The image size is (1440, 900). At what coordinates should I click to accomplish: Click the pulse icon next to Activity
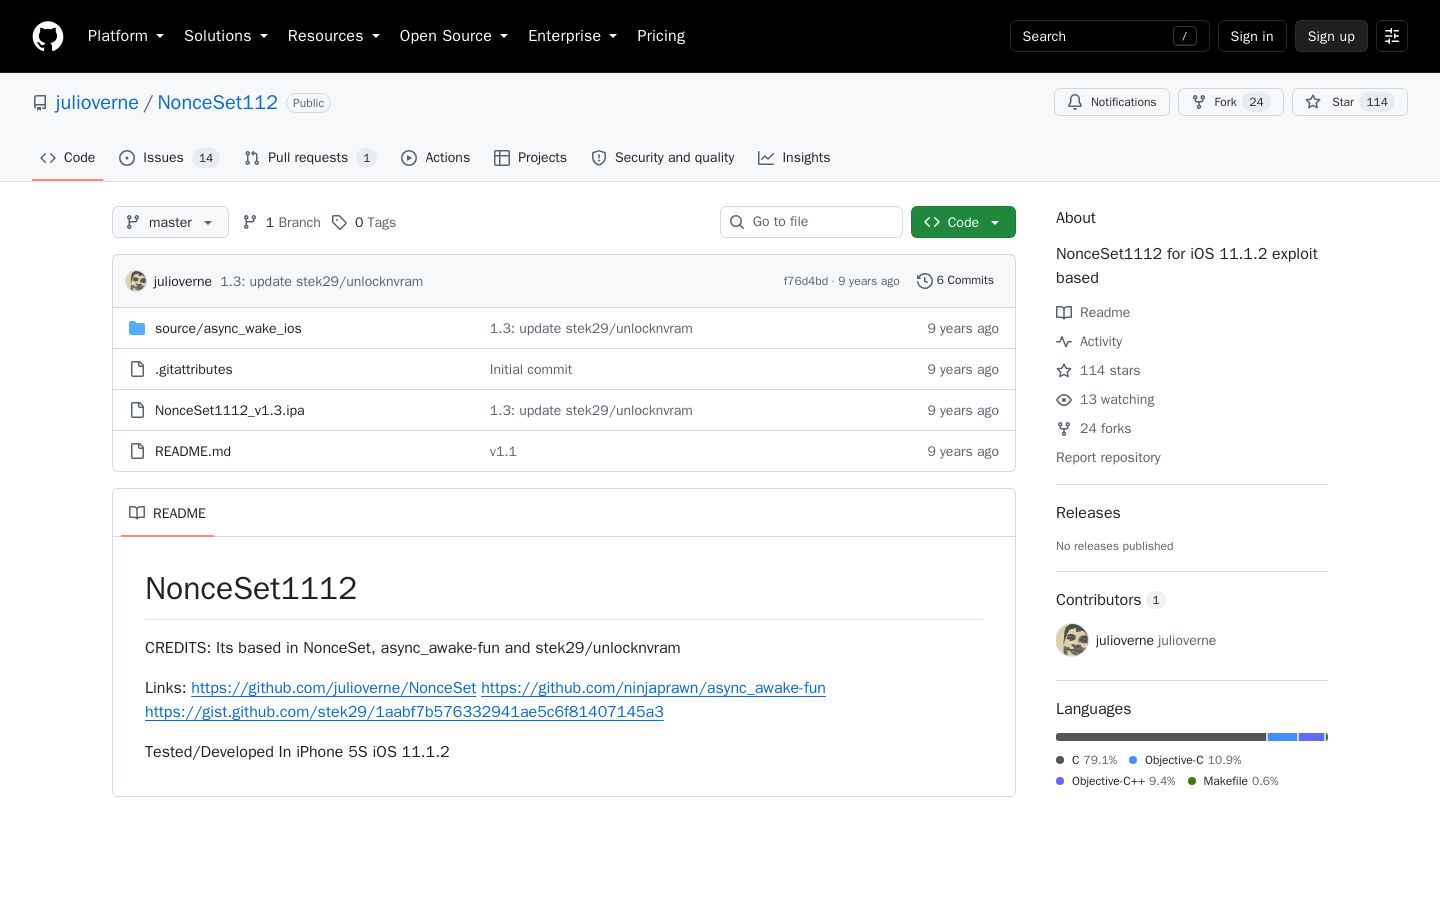pyautogui.click(x=1064, y=342)
